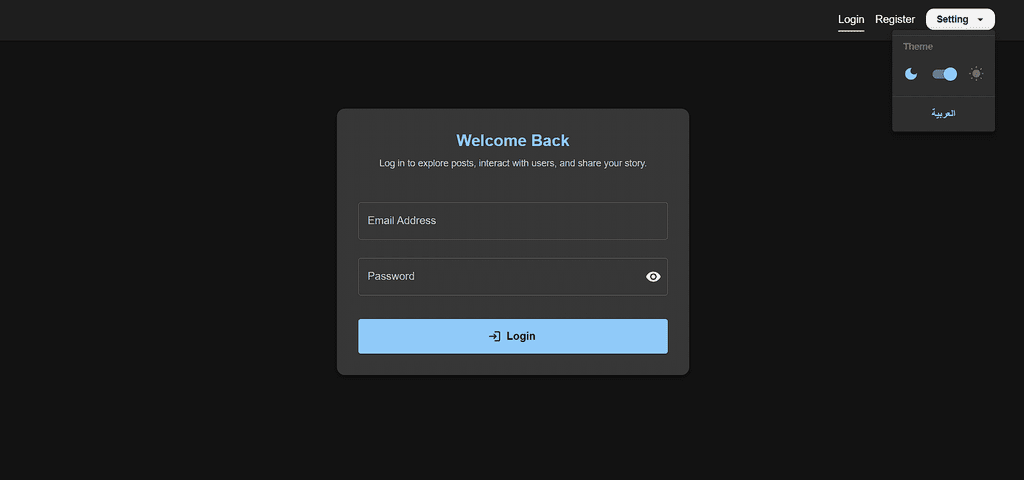This screenshot has width=1024, height=480.
Task: Click the 'Log in to explore posts' subtitle
Action: click(x=513, y=163)
